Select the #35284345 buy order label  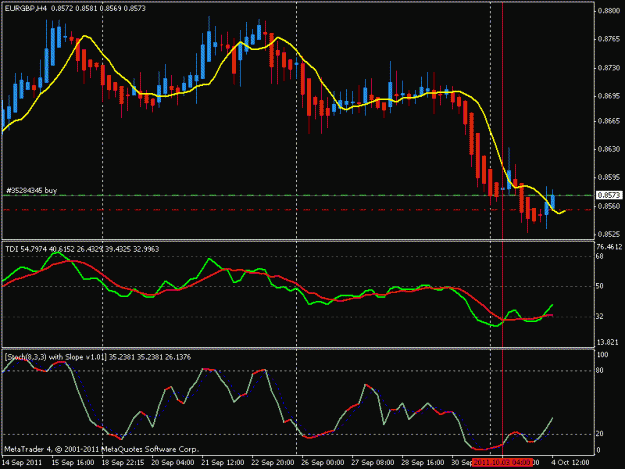click(31, 190)
